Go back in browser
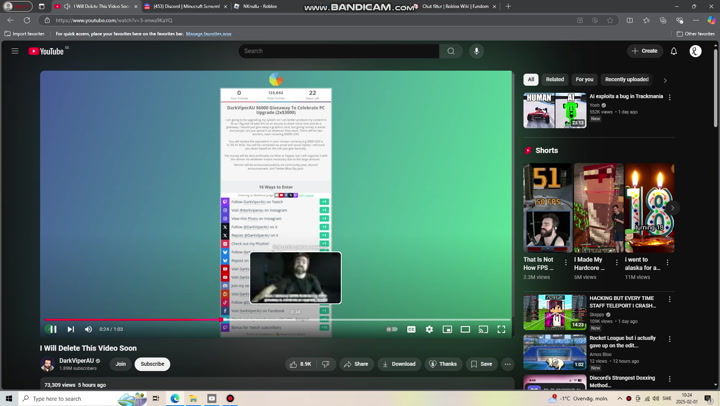 11,20
